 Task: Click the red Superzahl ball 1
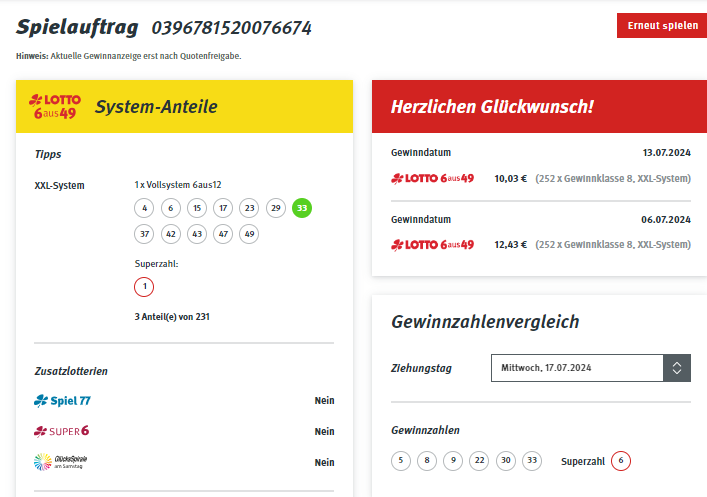pos(144,287)
